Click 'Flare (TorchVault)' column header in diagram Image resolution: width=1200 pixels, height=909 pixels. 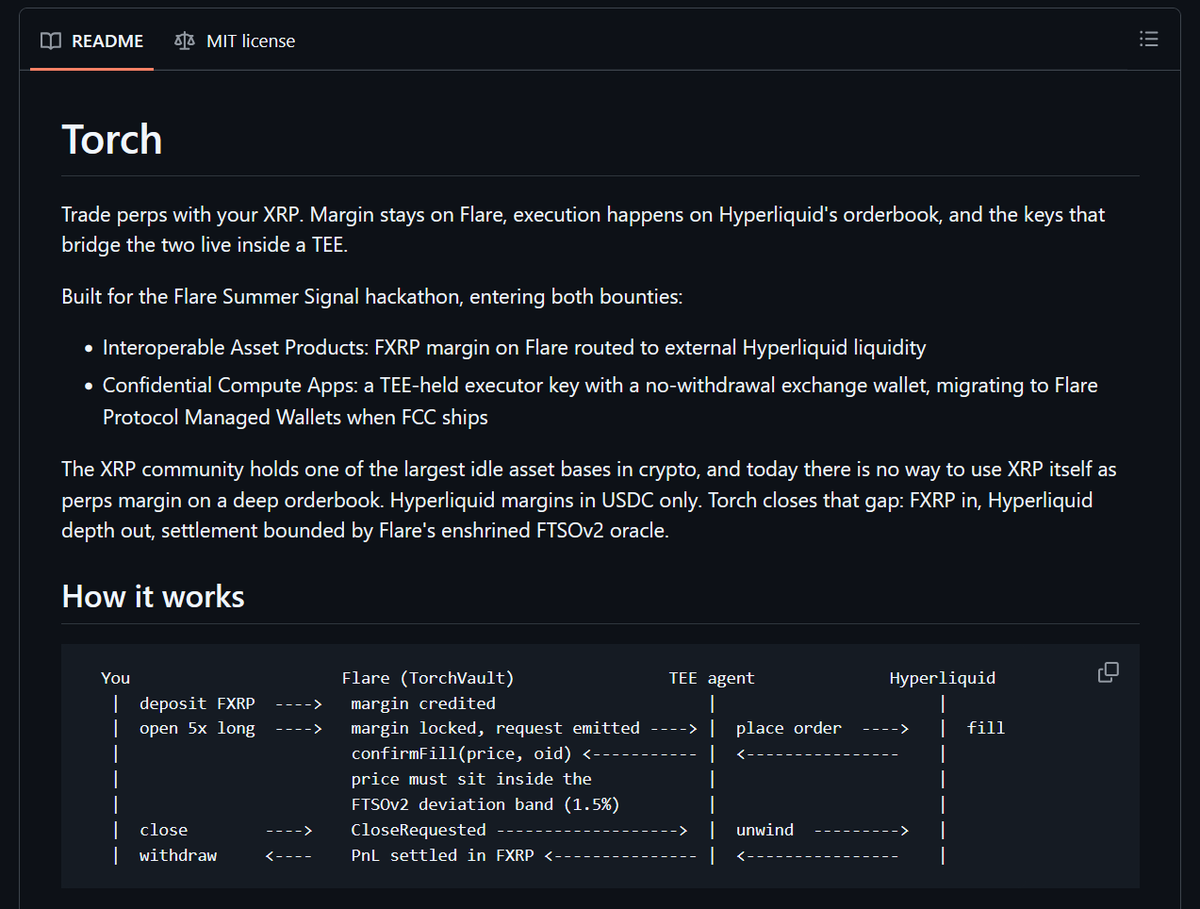[427, 678]
